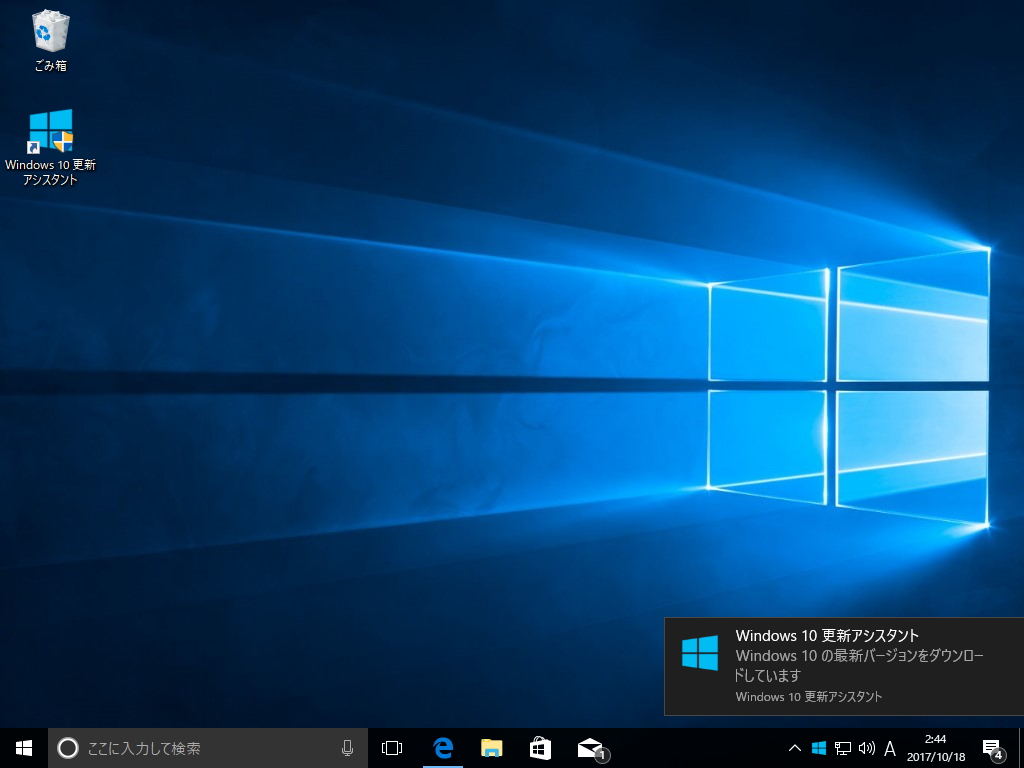
Task: Open Task View from the taskbar
Action: click(392, 748)
